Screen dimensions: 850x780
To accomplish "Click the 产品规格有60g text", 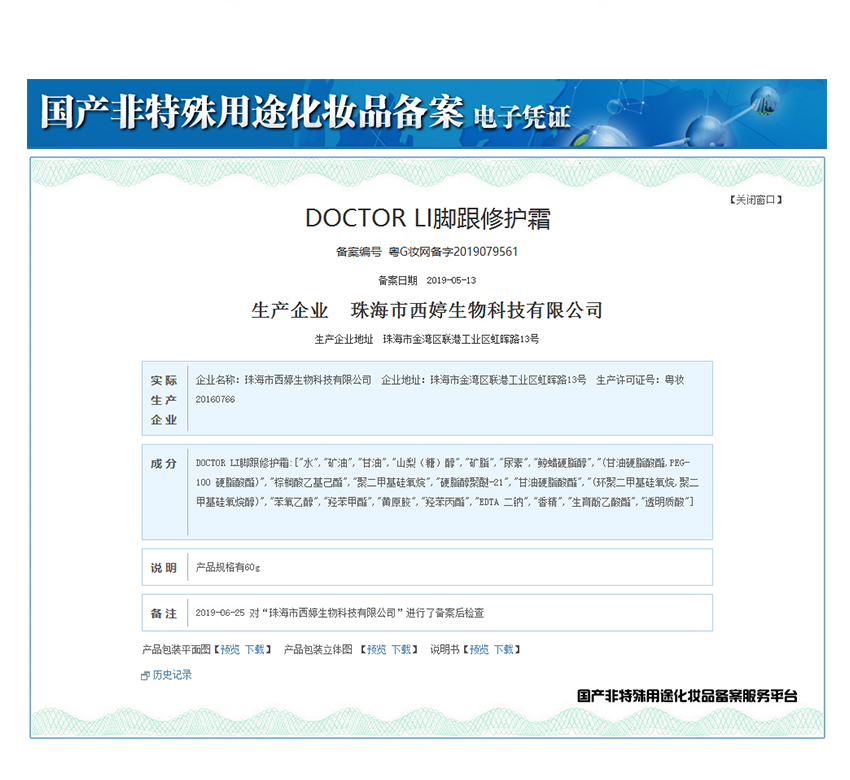I will pyautogui.click(x=228, y=568).
